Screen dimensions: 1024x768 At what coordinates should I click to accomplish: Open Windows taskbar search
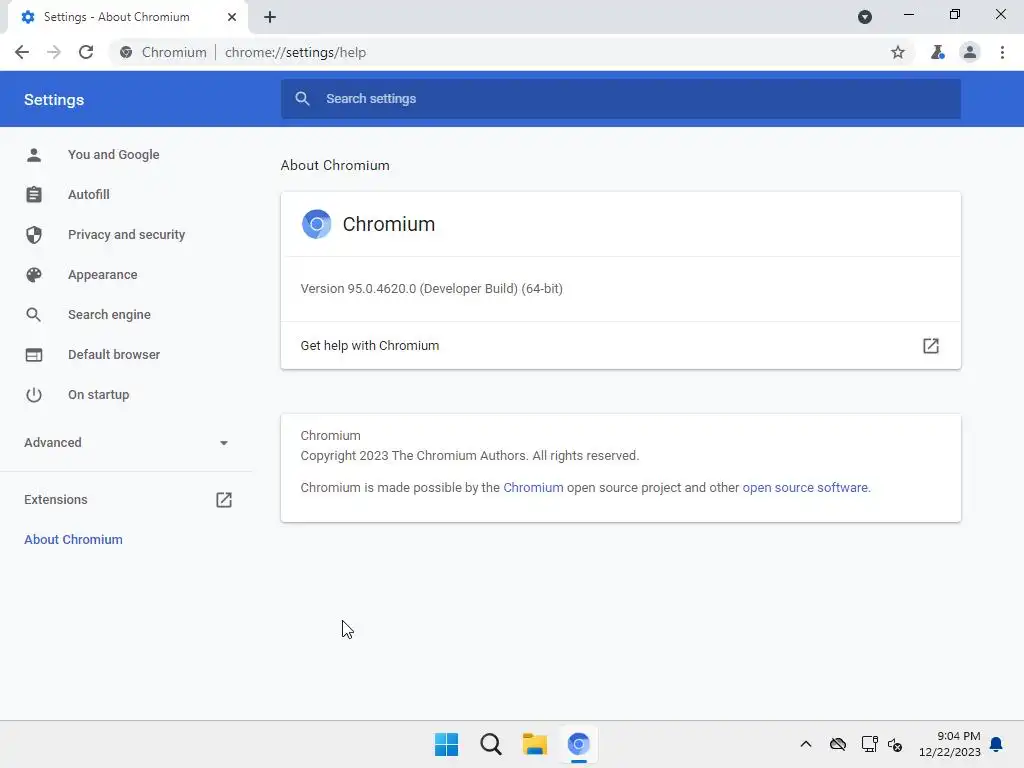pyautogui.click(x=490, y=744)
